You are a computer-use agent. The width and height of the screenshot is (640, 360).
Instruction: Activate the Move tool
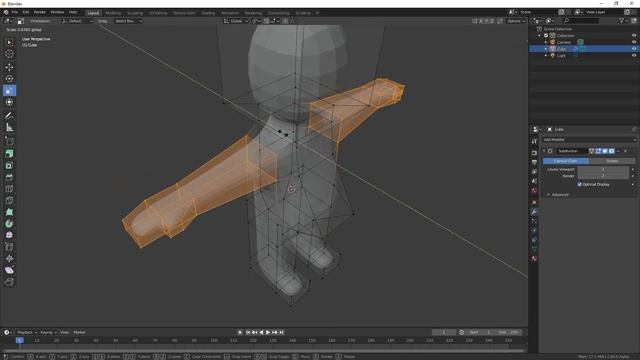9,67
